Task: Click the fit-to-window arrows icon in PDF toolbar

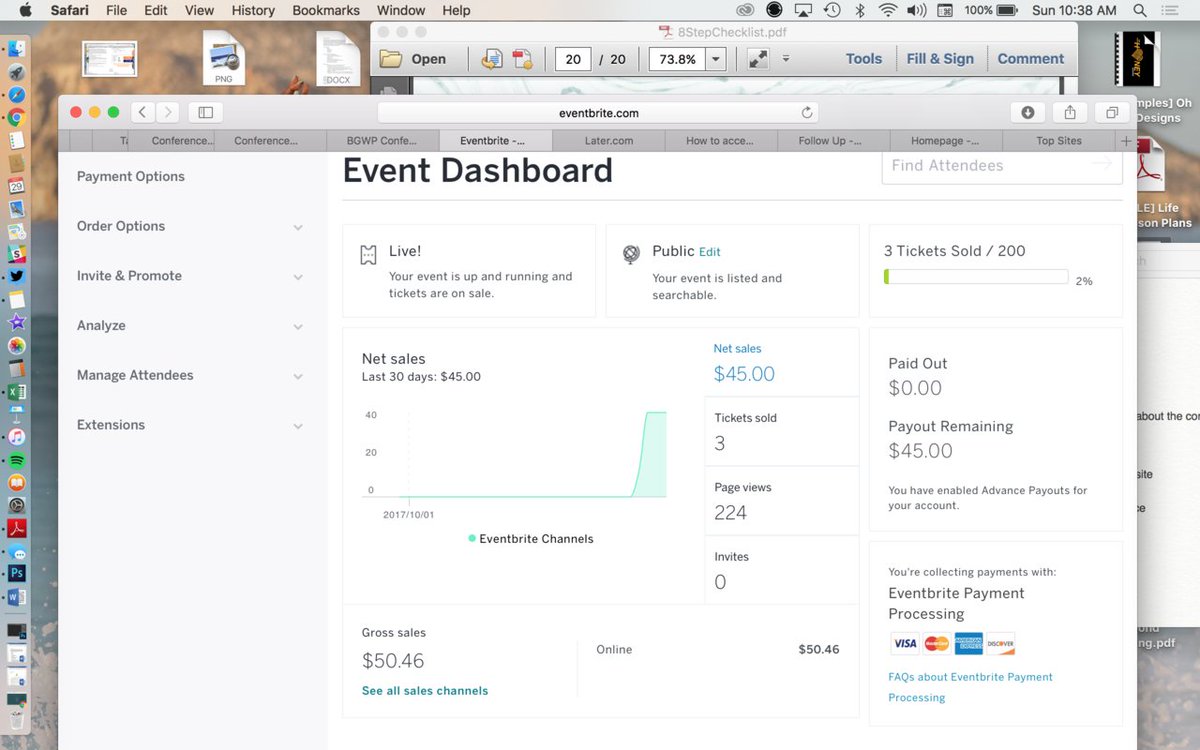Action: click(758, 59)
